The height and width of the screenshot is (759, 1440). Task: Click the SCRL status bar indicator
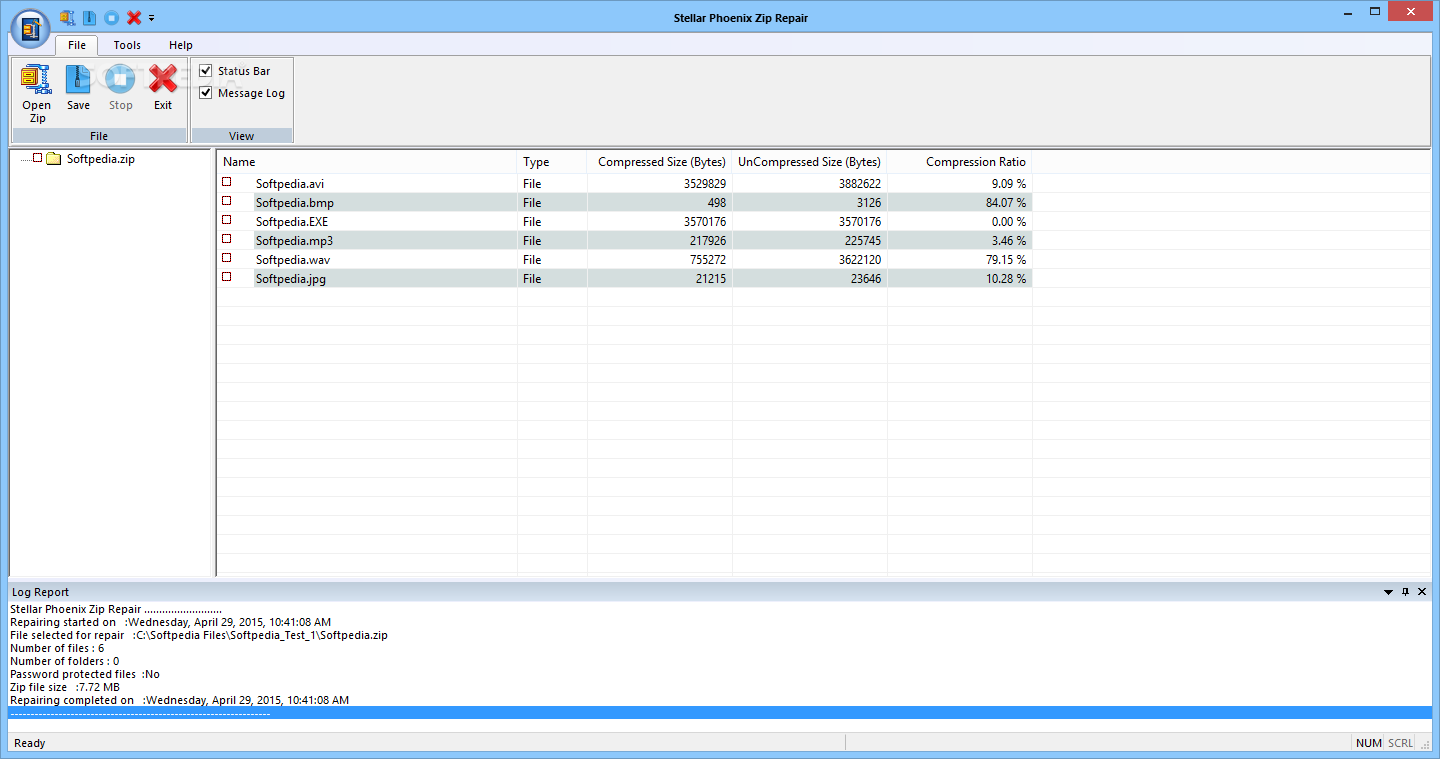(1400, 743)
